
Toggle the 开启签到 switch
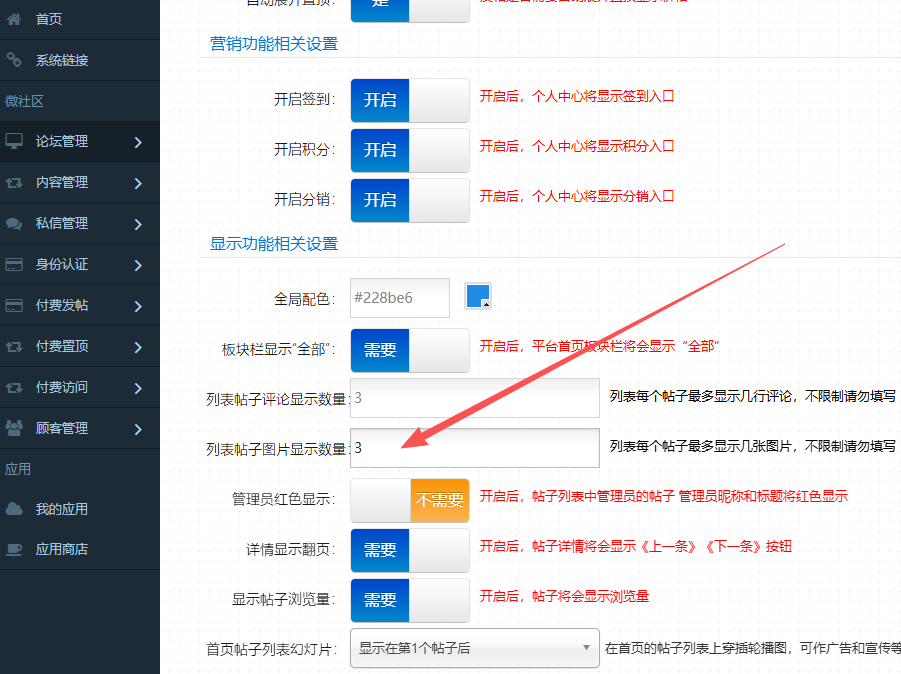pos(409,100)
